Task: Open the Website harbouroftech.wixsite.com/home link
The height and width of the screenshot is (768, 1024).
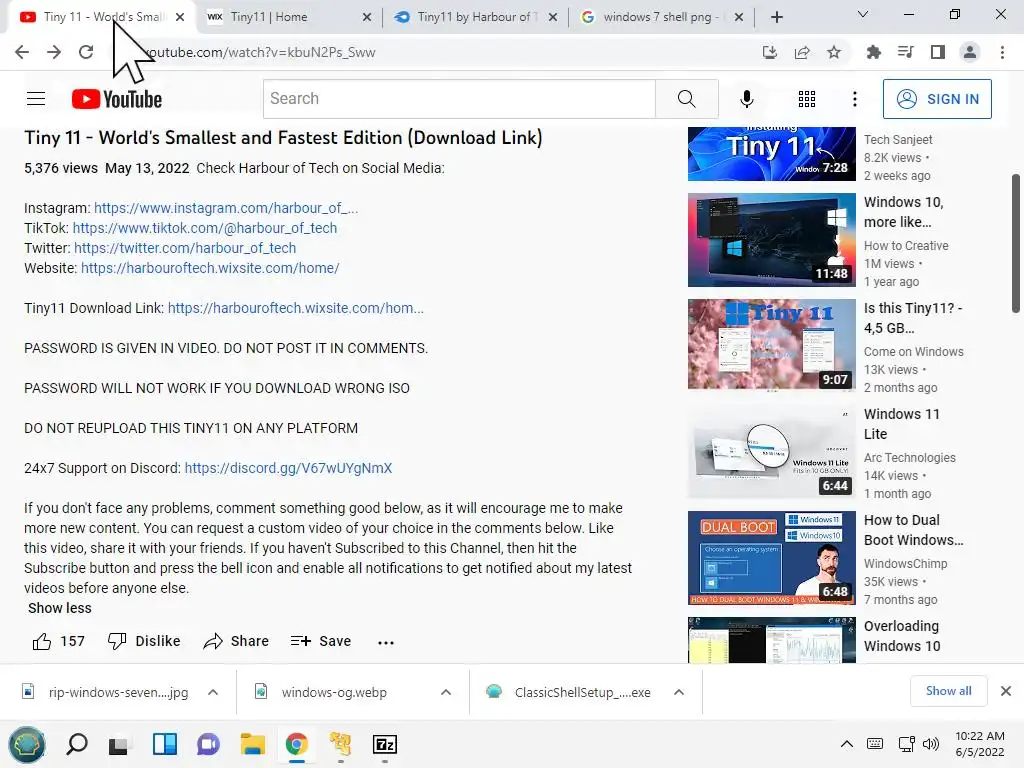Action: tap(210, 268)
